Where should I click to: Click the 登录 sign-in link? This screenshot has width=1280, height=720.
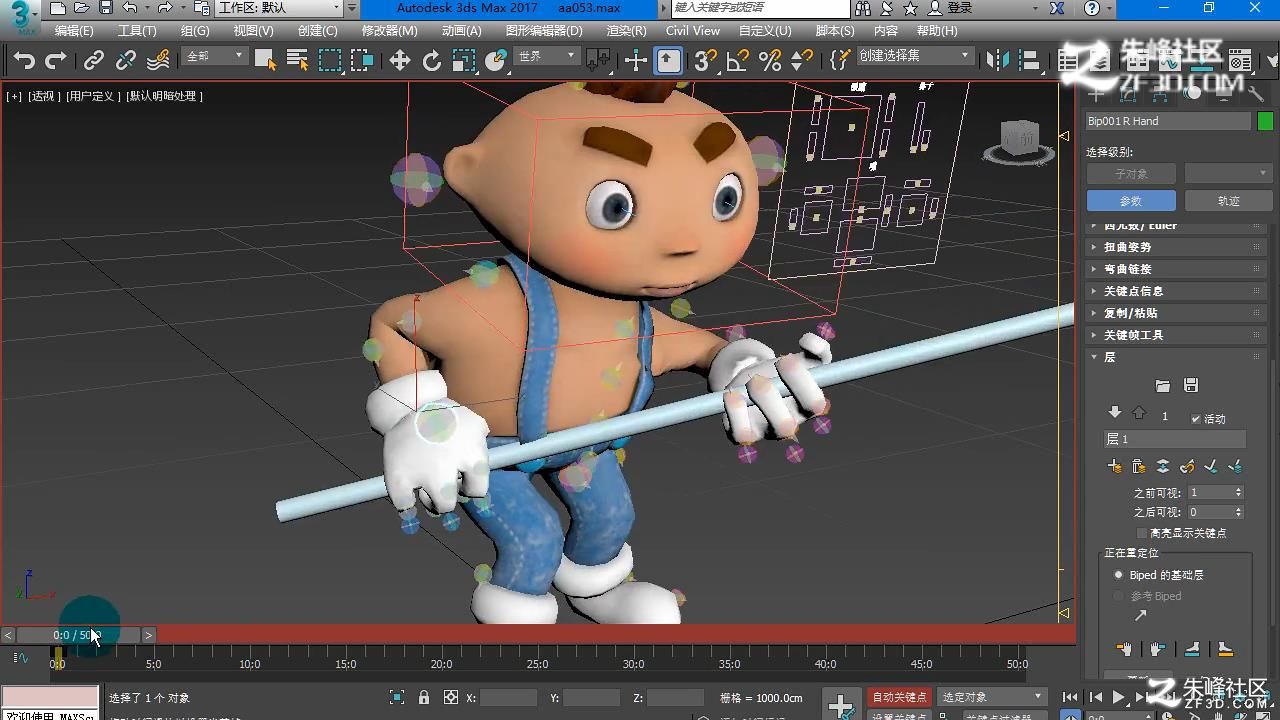point(959,8)
